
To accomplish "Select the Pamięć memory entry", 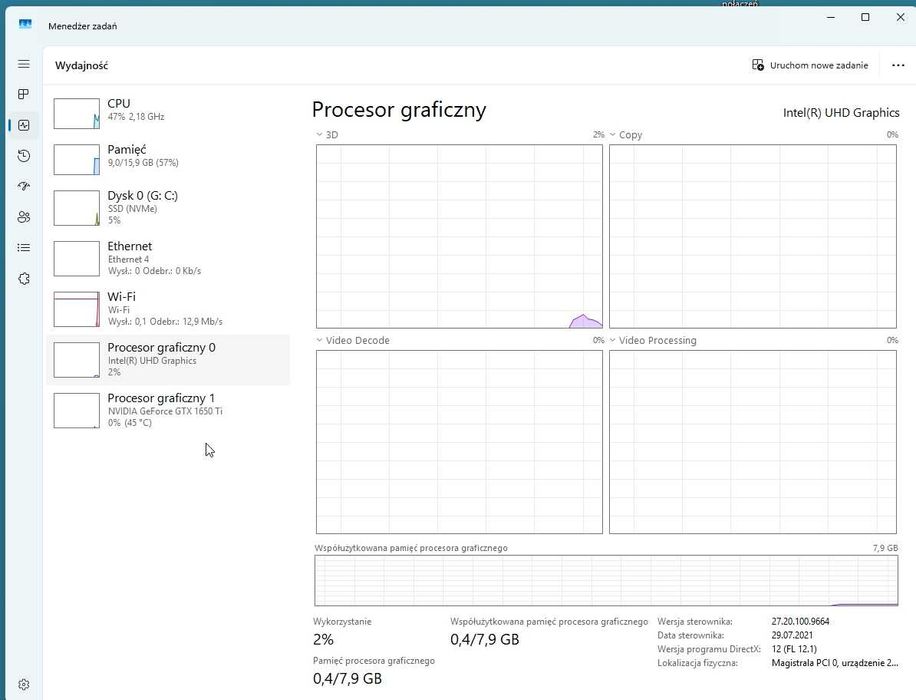I will click(x=168, y=158).
